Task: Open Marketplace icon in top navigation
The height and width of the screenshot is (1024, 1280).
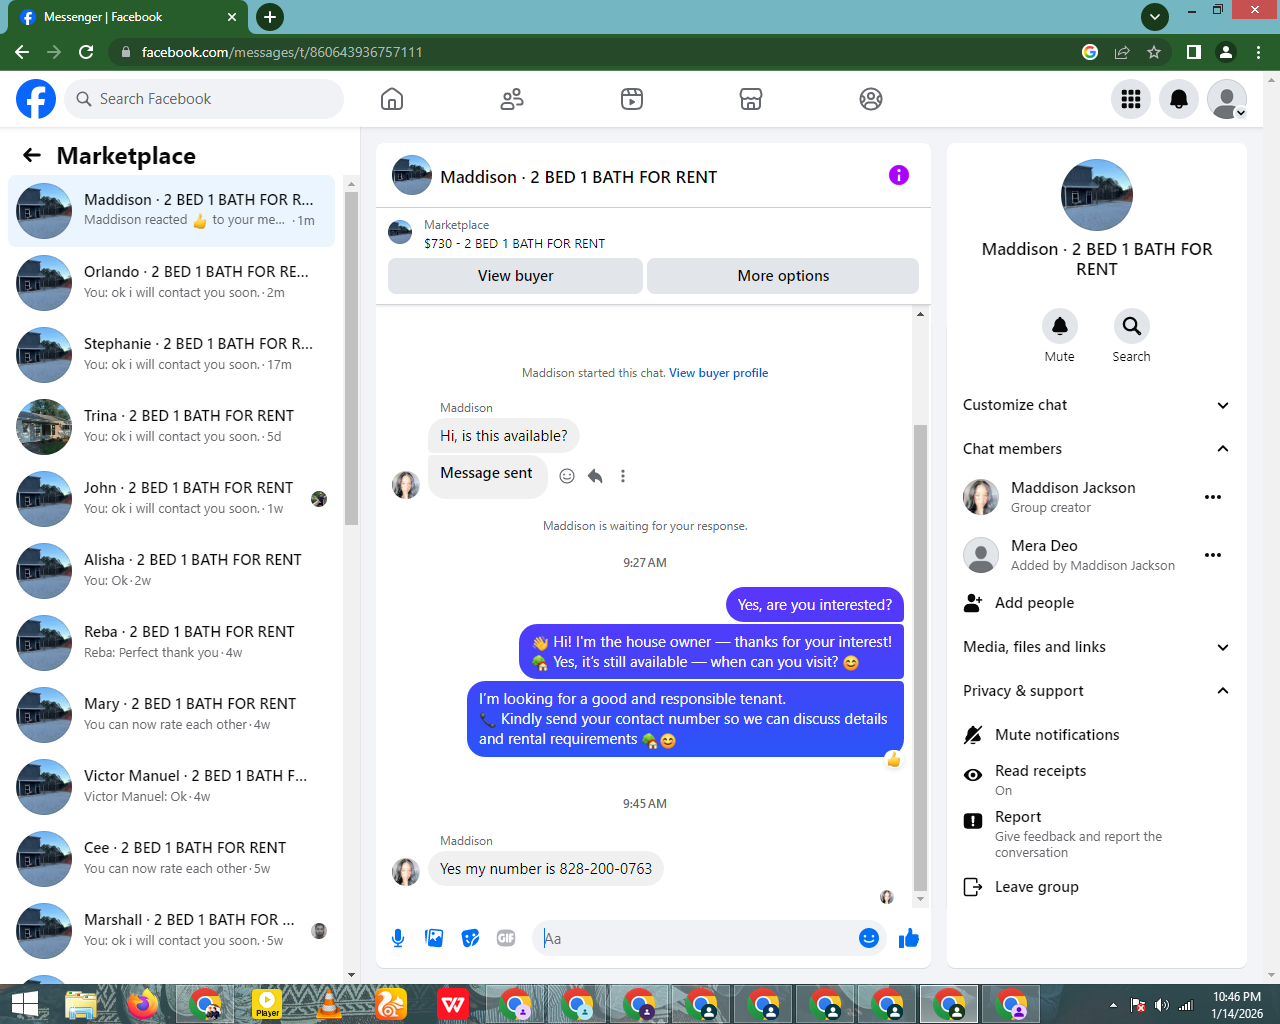Action: pyautogui.click(x=751, y=99)
